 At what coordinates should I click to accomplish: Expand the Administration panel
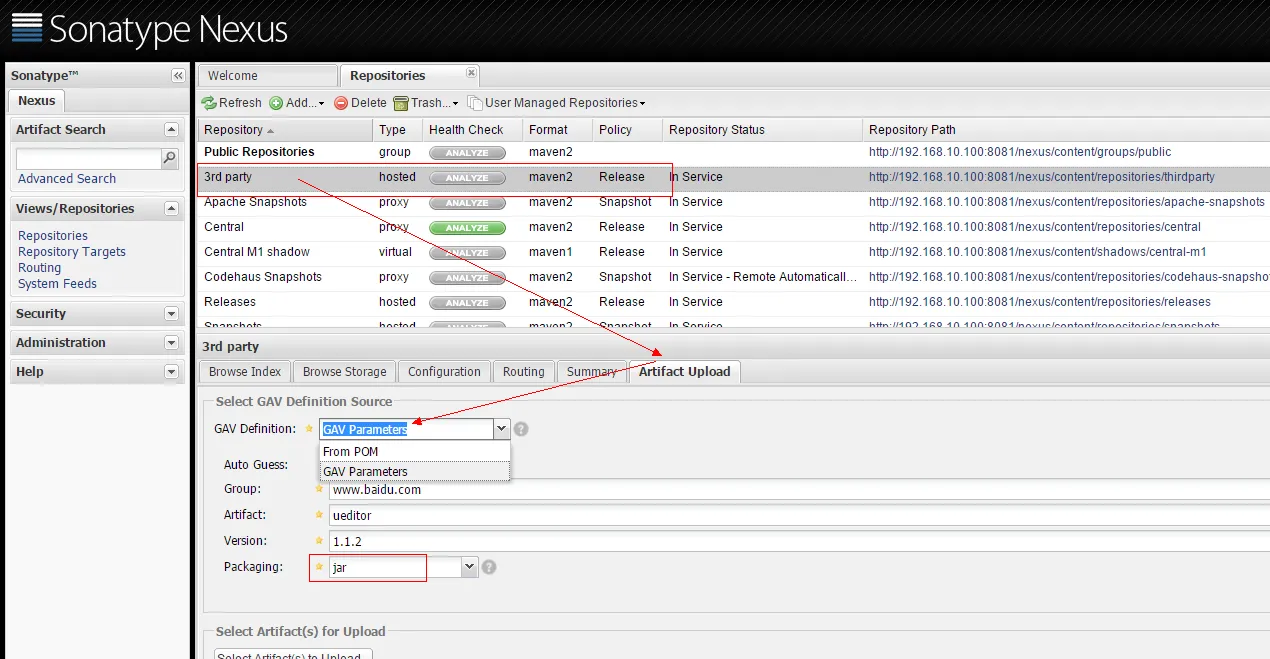[x=171, y=343]
